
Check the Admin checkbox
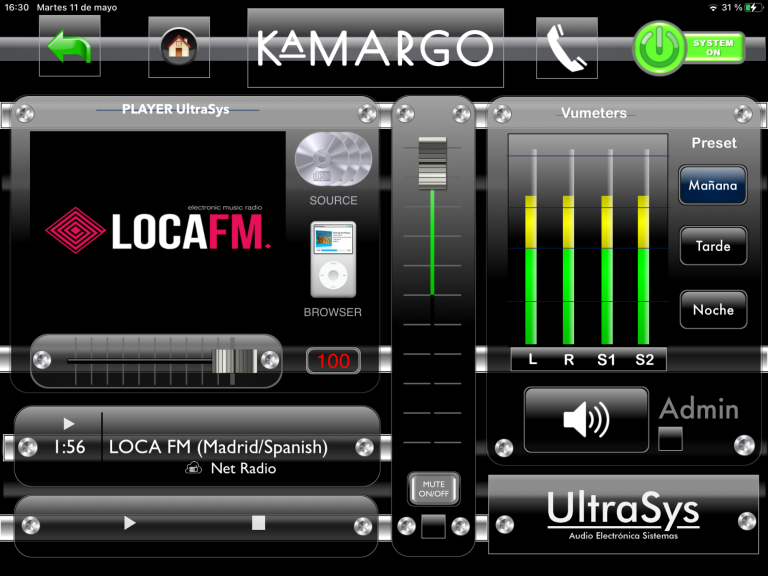671,439
